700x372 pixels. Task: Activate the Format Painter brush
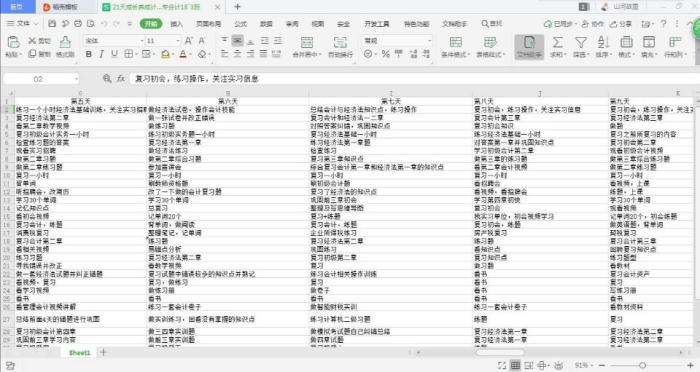pos(65,42)
